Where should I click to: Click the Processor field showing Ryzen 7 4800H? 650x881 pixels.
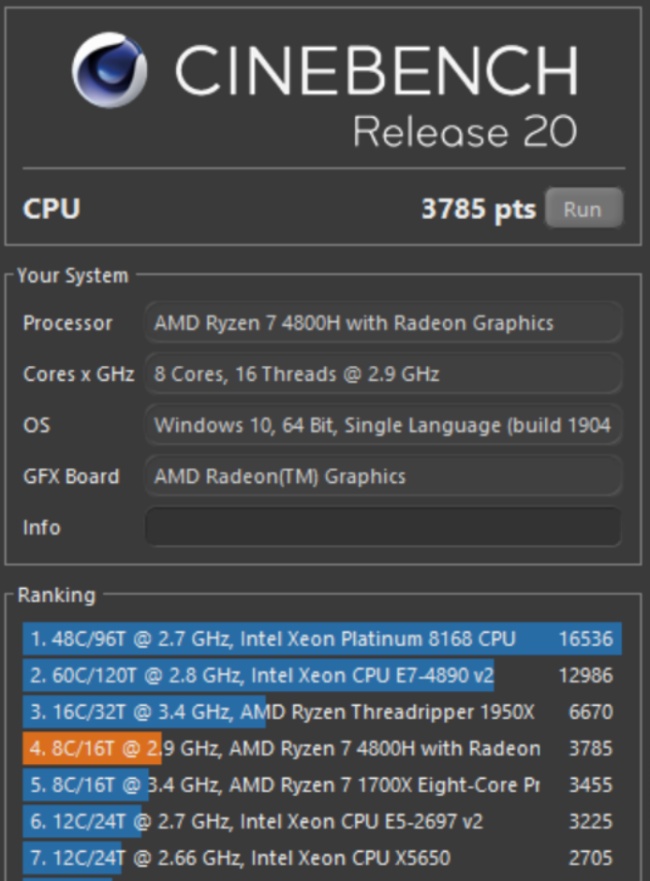tap(383, 323)
